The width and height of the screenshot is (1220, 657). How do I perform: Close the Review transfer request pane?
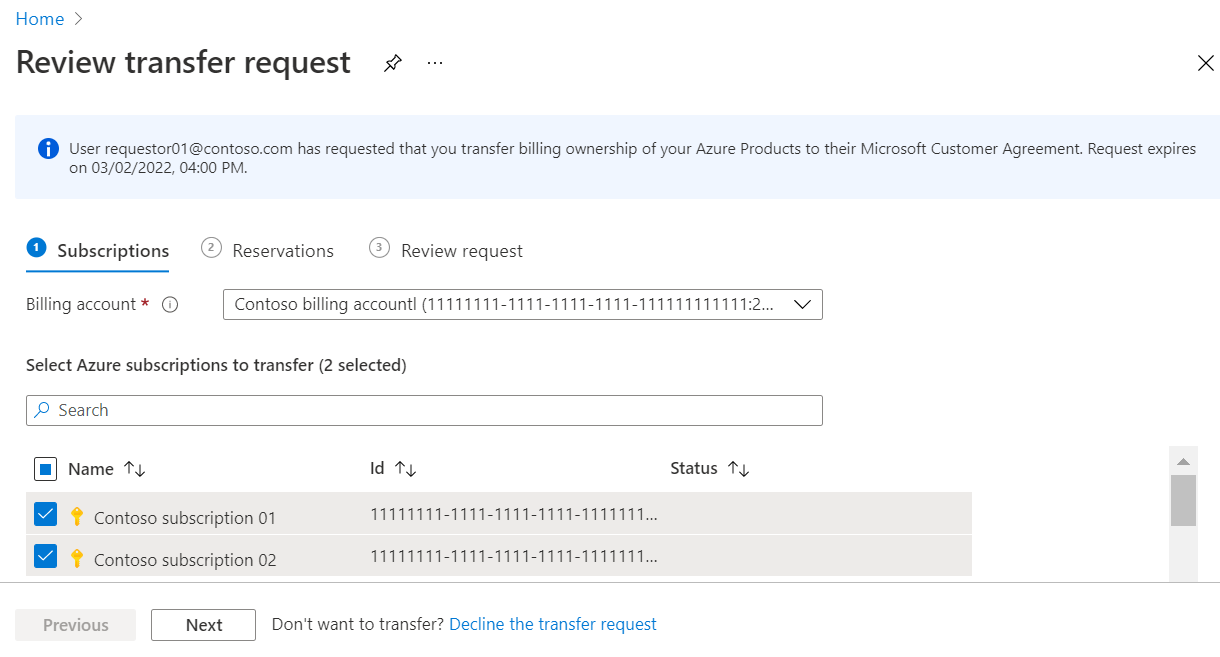click(x=1205, y=63)
